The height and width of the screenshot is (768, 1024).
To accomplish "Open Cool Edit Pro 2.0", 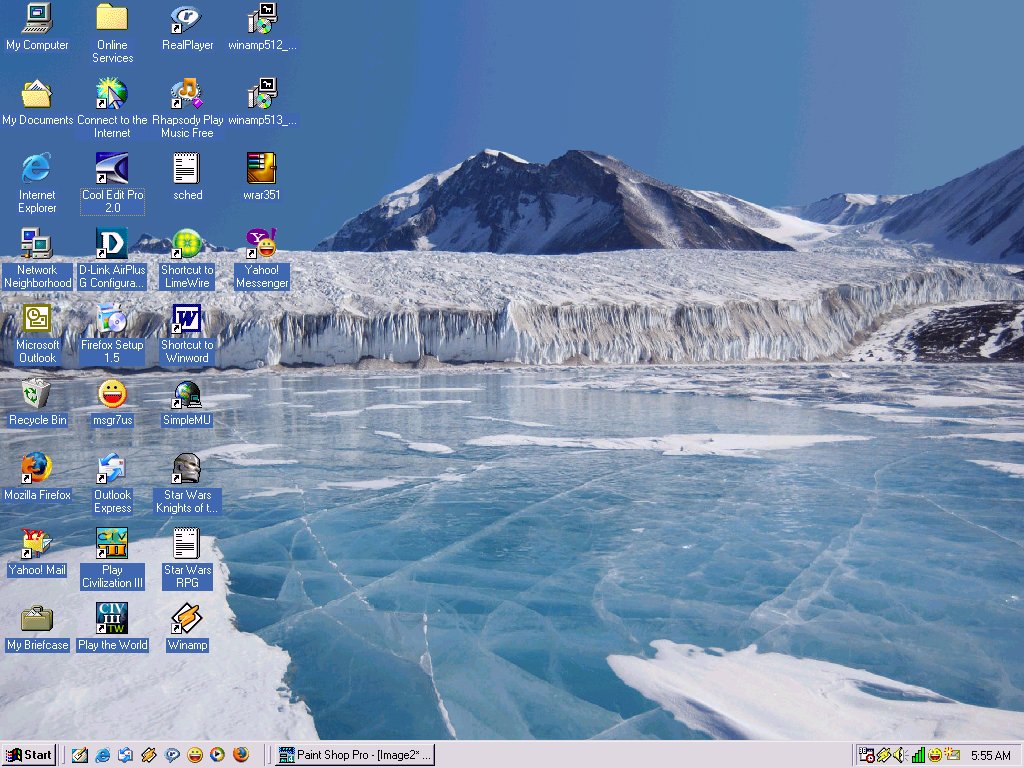I will pos(111,168).
